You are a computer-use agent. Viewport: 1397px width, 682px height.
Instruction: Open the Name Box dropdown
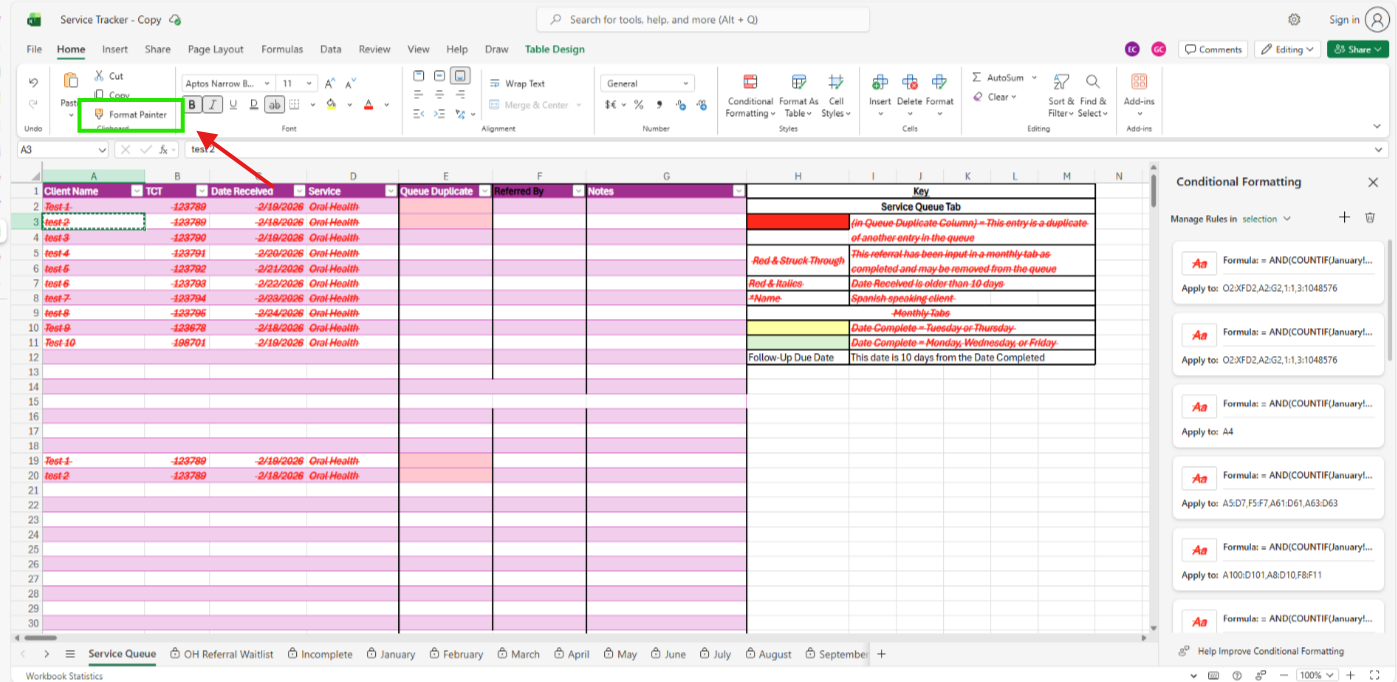pos(102,149)
